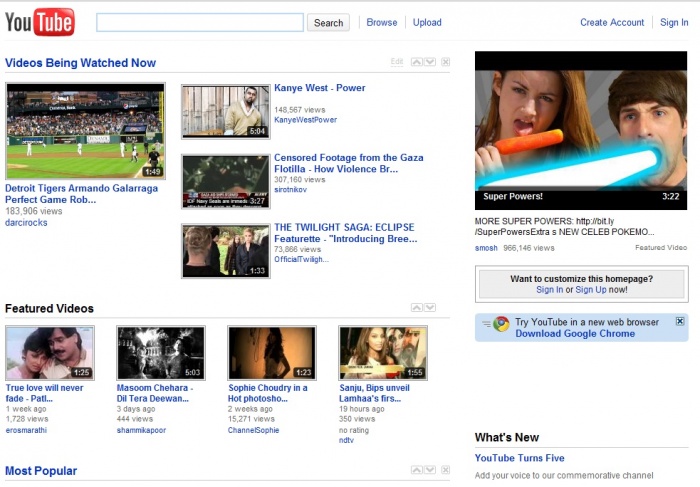700x487 pixels.
Task: Open Most Popular heading link
Action: pos(41,471)
